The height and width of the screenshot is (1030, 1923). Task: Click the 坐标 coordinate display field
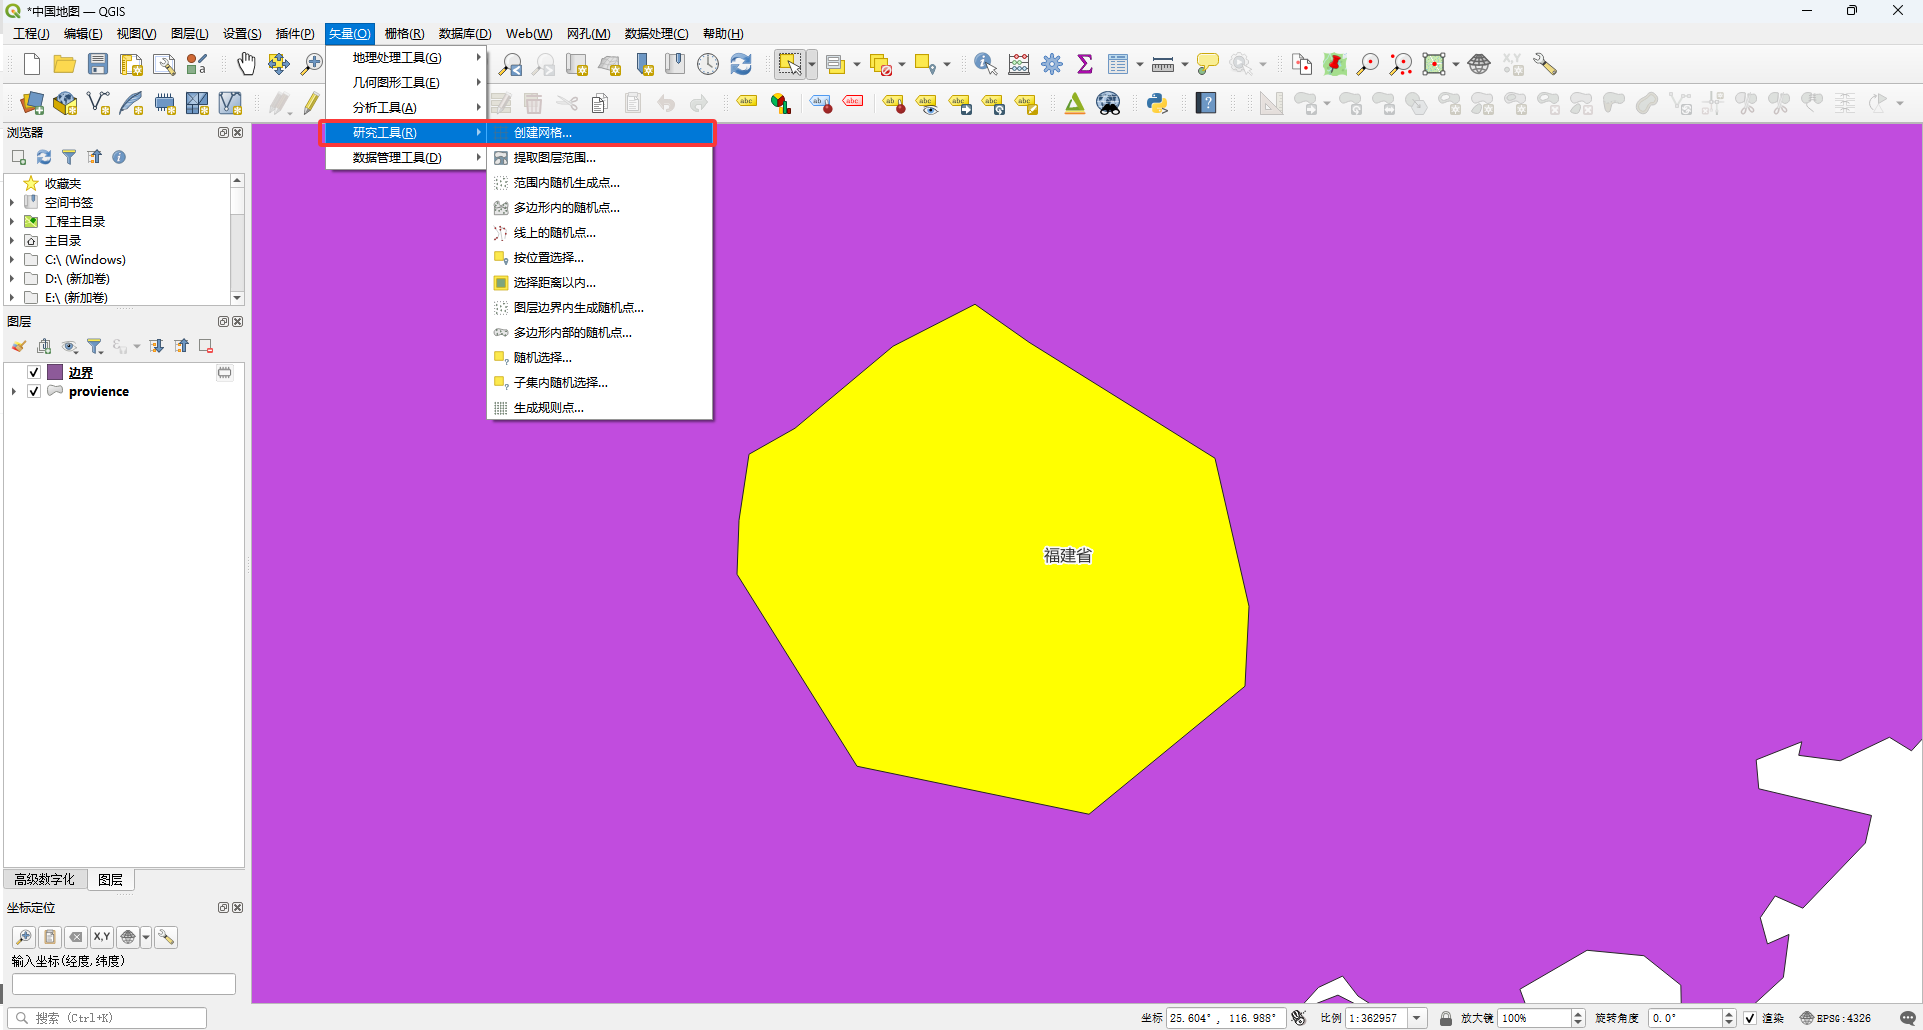tap(1226, 1018)
